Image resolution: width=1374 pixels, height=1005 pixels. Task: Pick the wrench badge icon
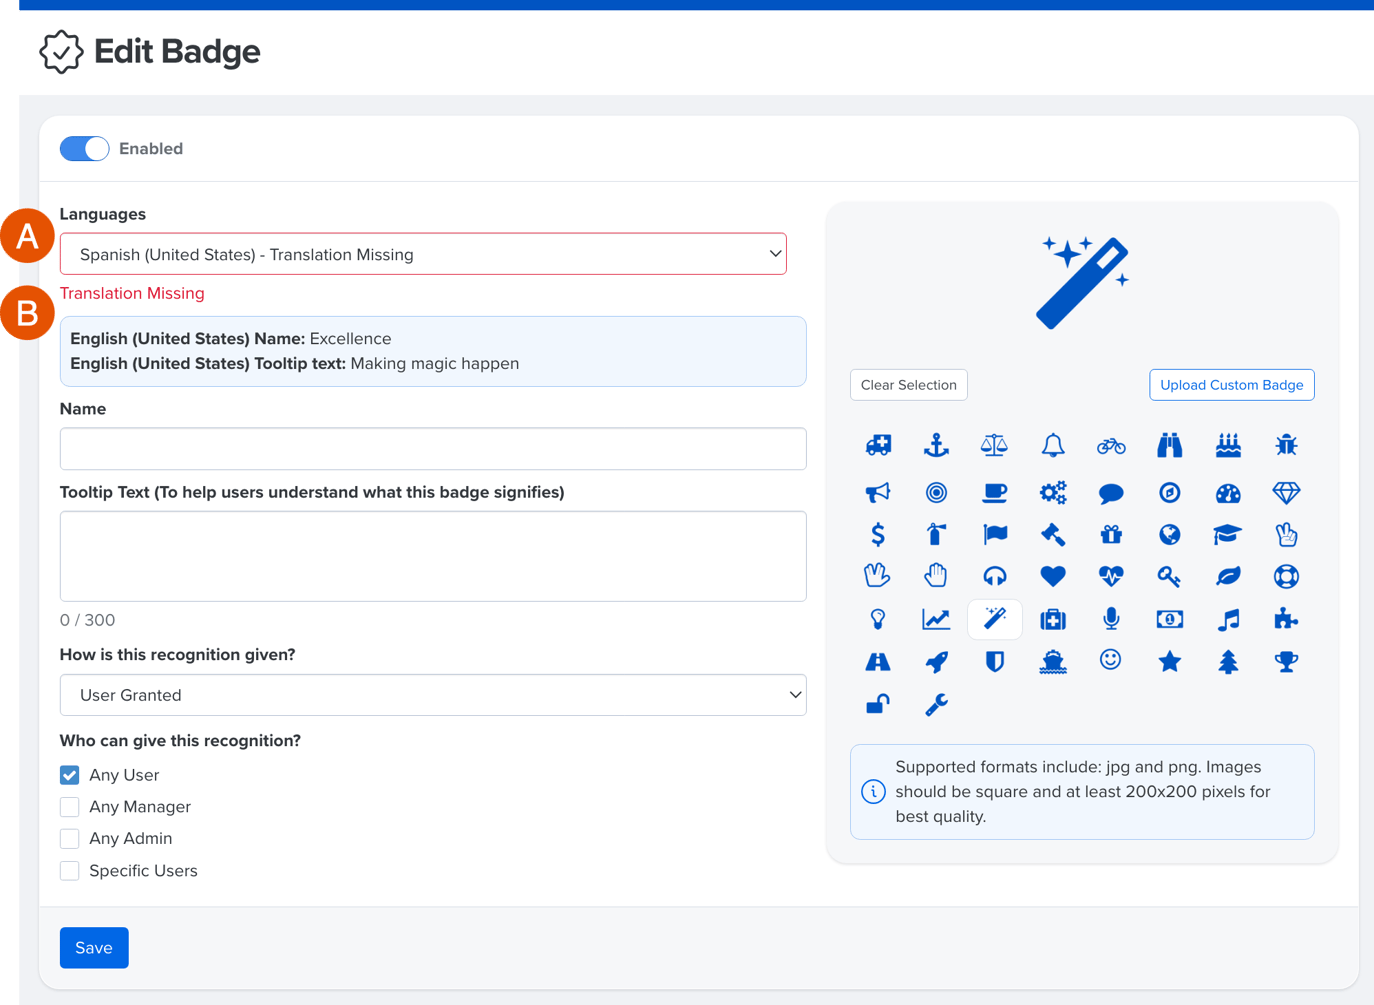(x=936, y=704)
